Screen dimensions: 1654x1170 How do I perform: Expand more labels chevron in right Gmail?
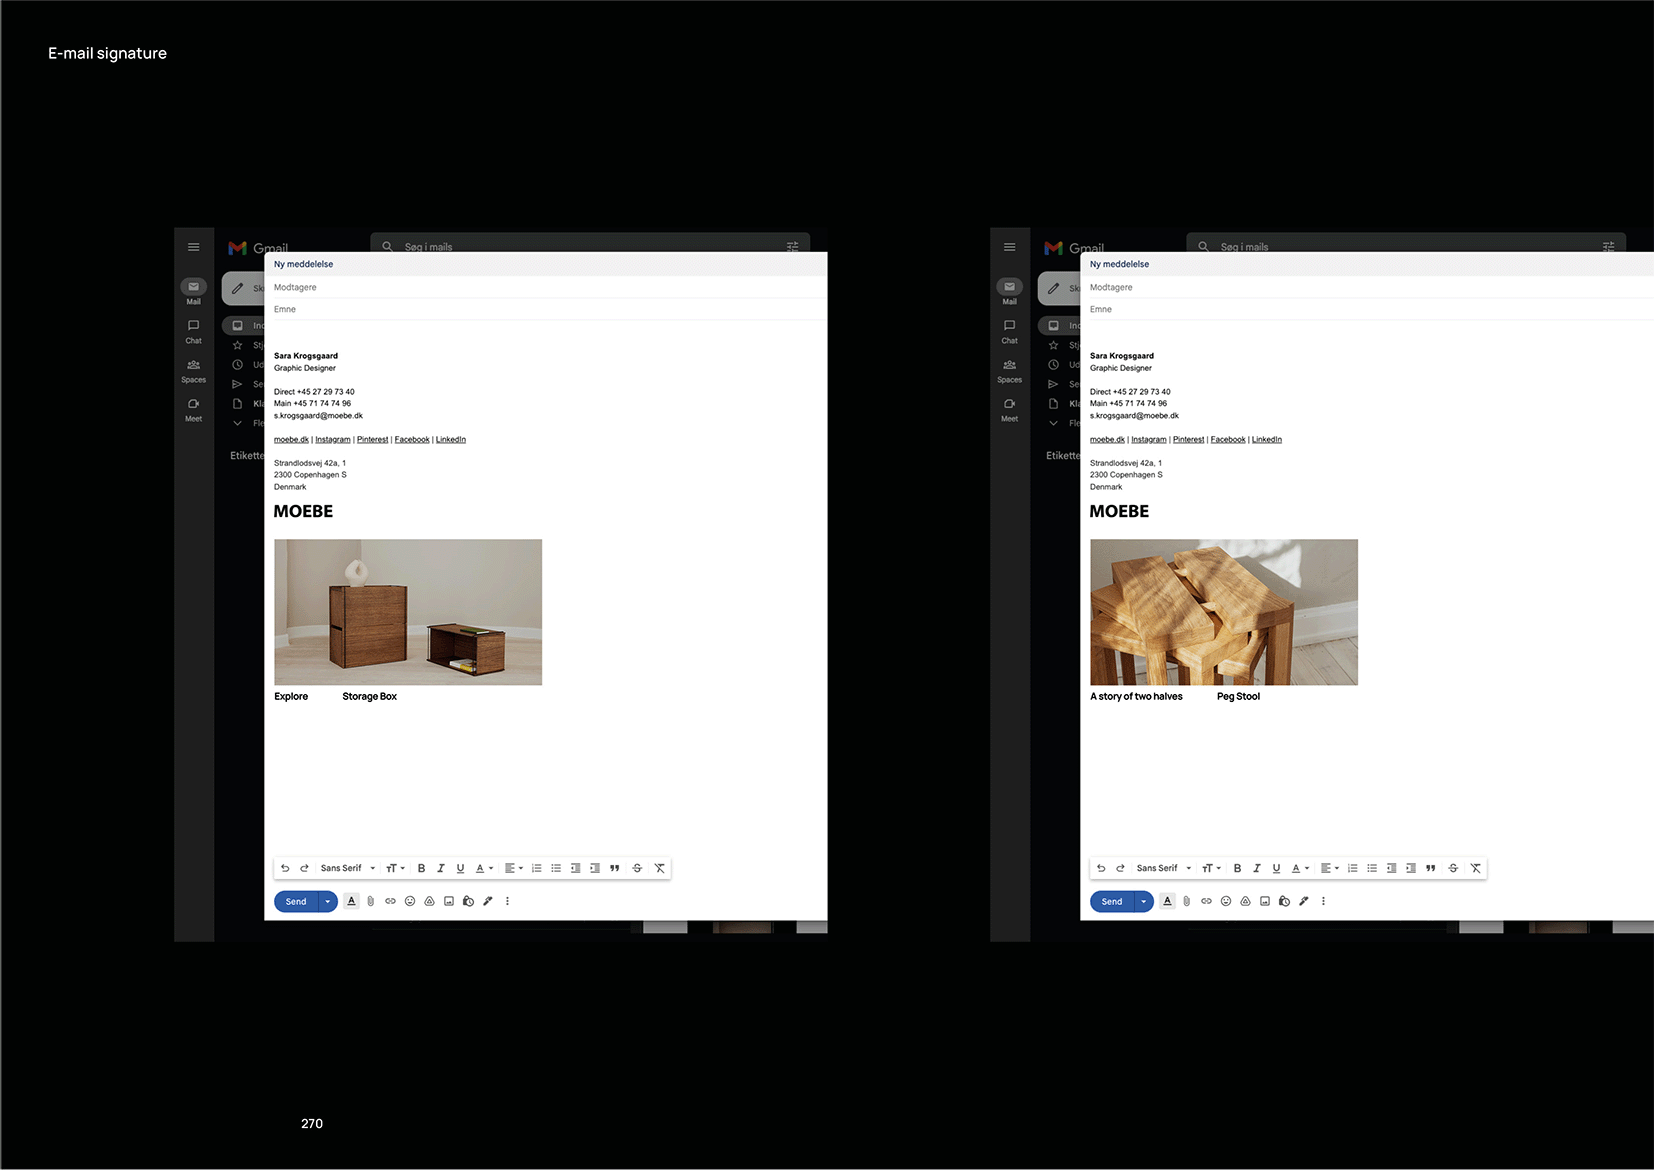tap(1054, 423)
